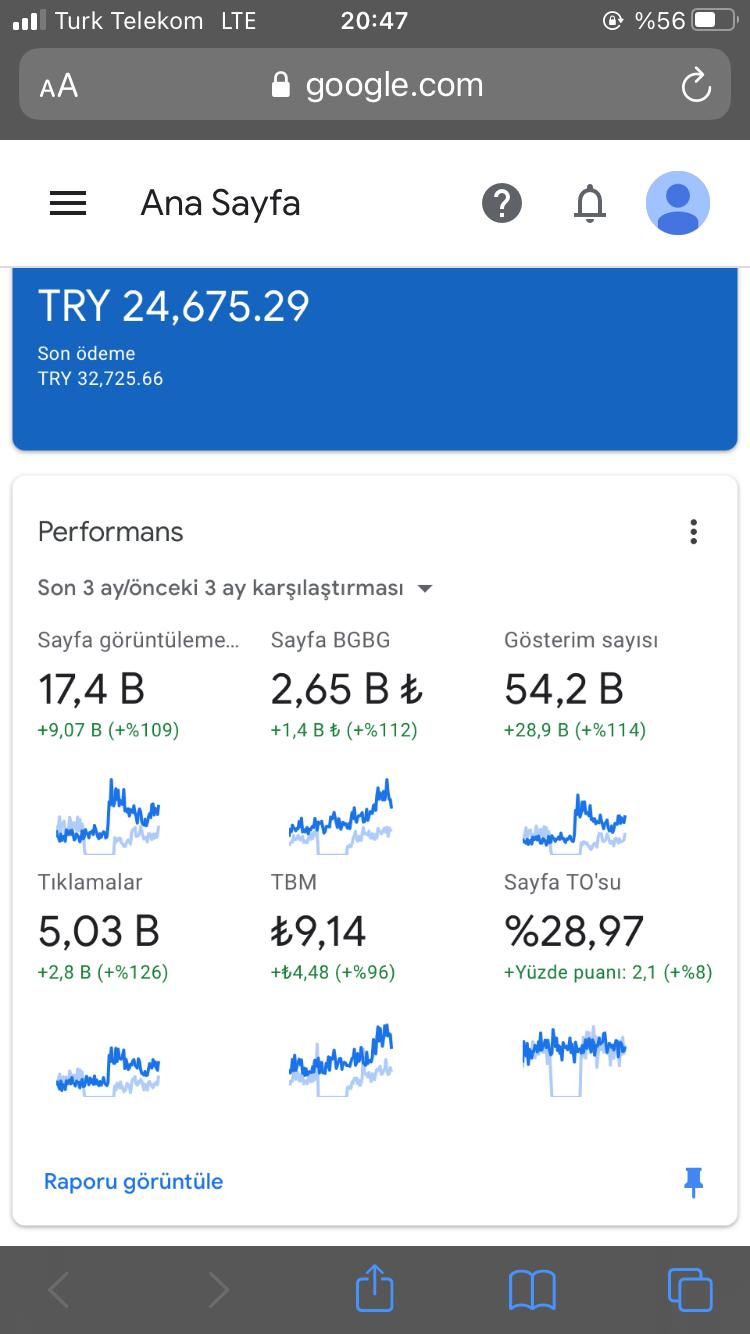Select the Sayfa BGBG metric value
The height and width of the screenshot is (1334, 750).
click(x=348, y=689)
